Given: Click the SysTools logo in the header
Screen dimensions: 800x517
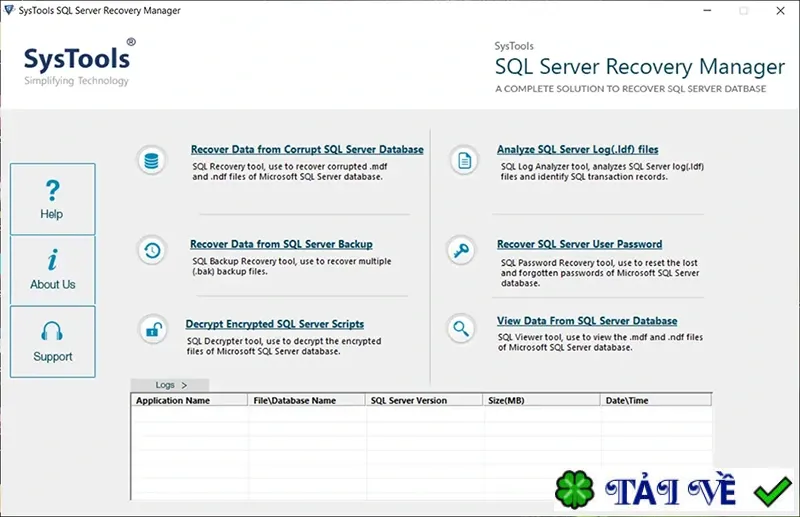Looking at the screenshot, I should tap(78, 62).
